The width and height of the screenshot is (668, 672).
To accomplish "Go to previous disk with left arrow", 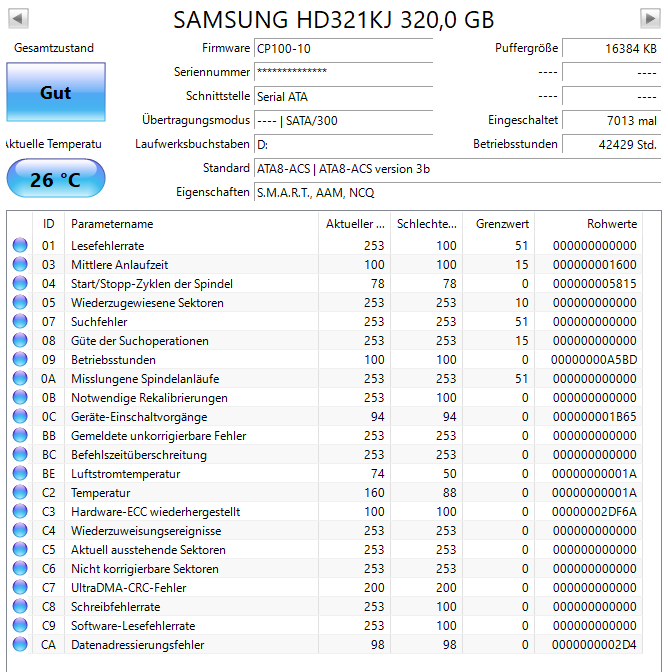I will 18,18.
